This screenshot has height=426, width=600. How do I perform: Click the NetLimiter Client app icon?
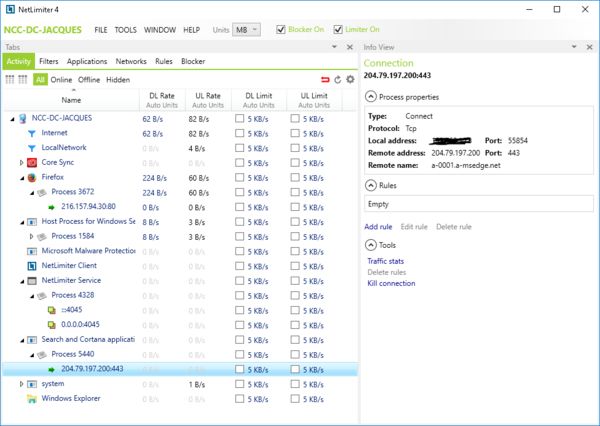click(32, 266)
